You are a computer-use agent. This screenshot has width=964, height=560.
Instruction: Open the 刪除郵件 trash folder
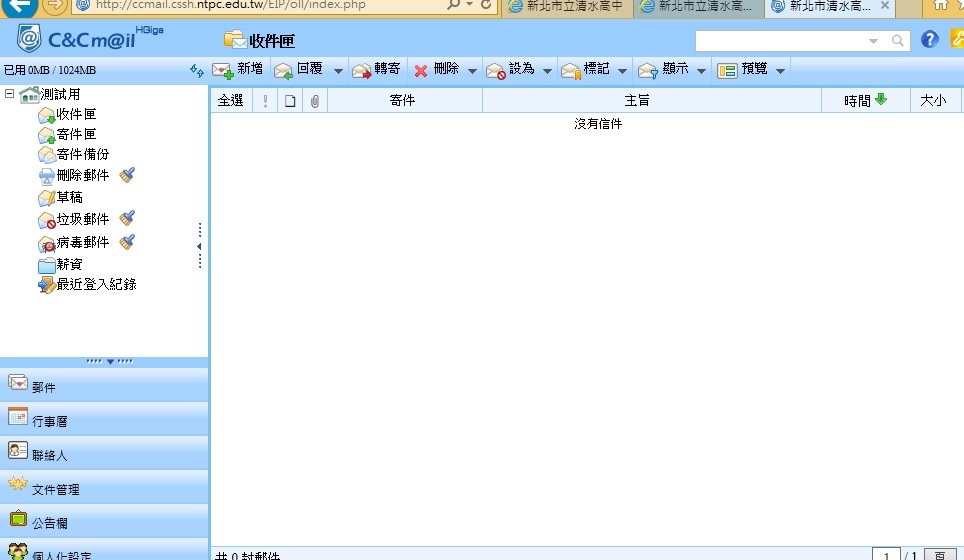(x=73, y=176)
